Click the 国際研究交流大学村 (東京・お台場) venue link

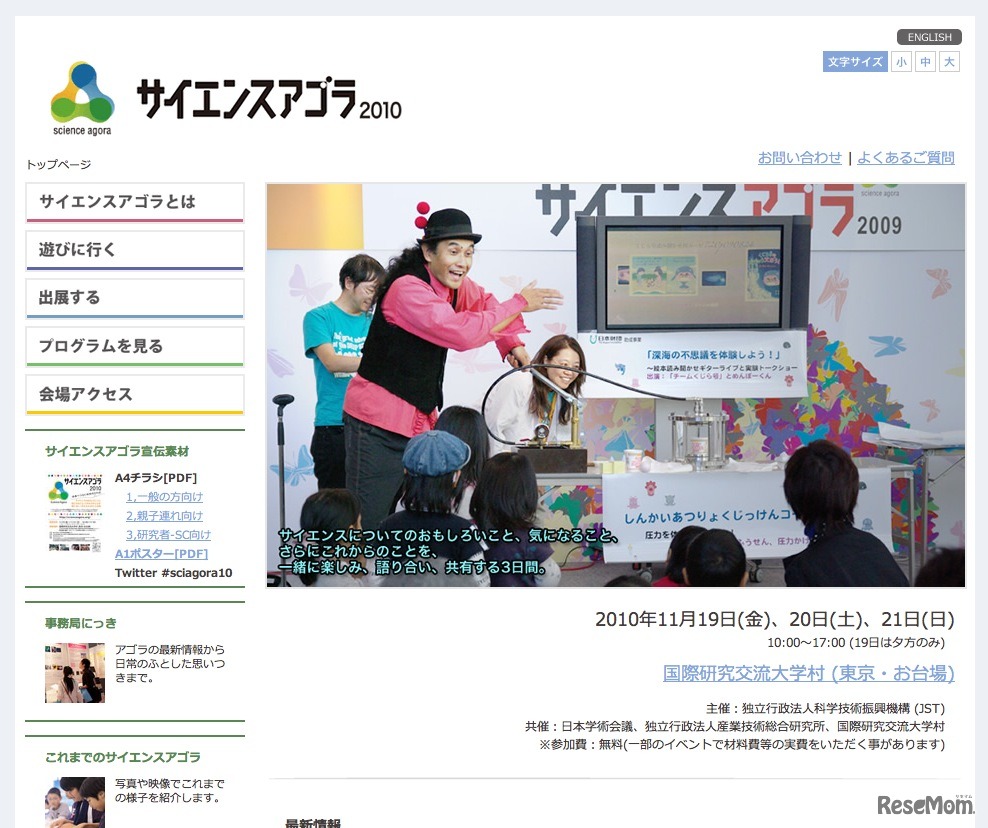pos(809,674)
